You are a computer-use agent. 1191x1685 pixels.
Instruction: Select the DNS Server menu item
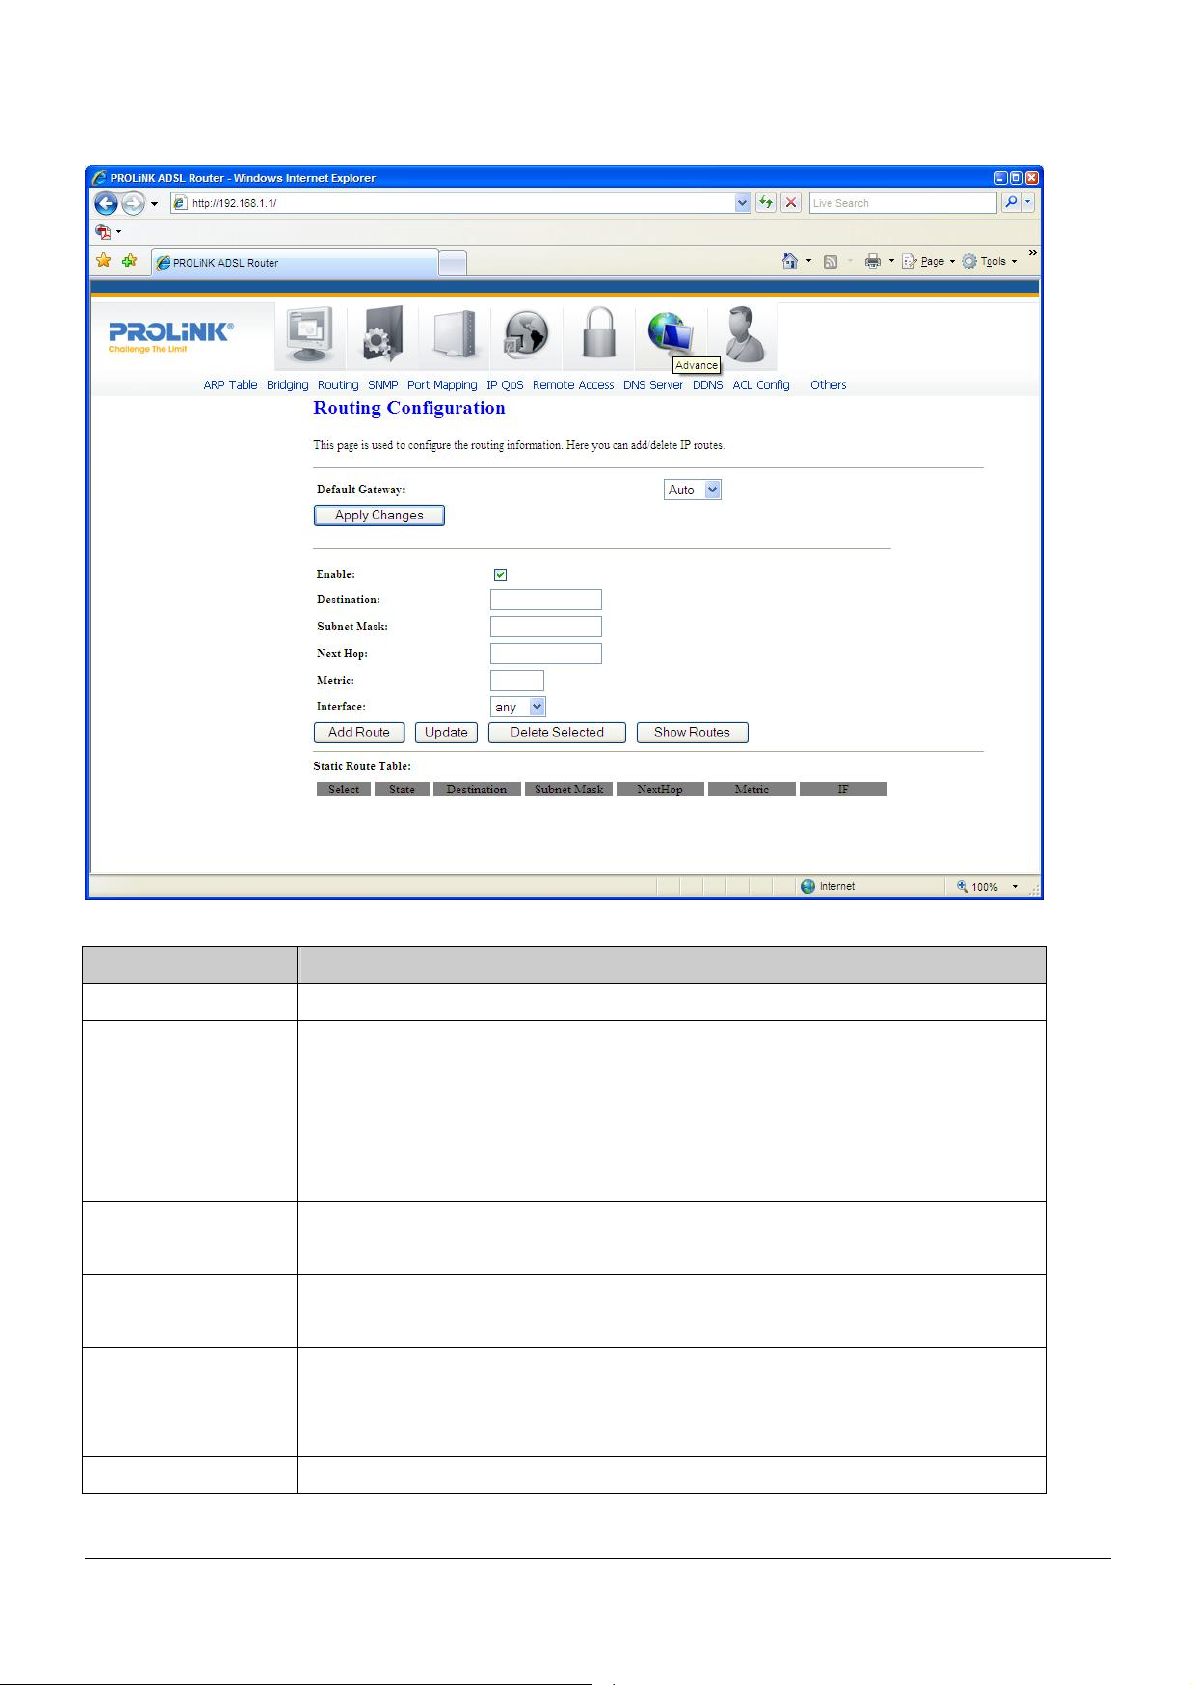(x=652, y=385)
